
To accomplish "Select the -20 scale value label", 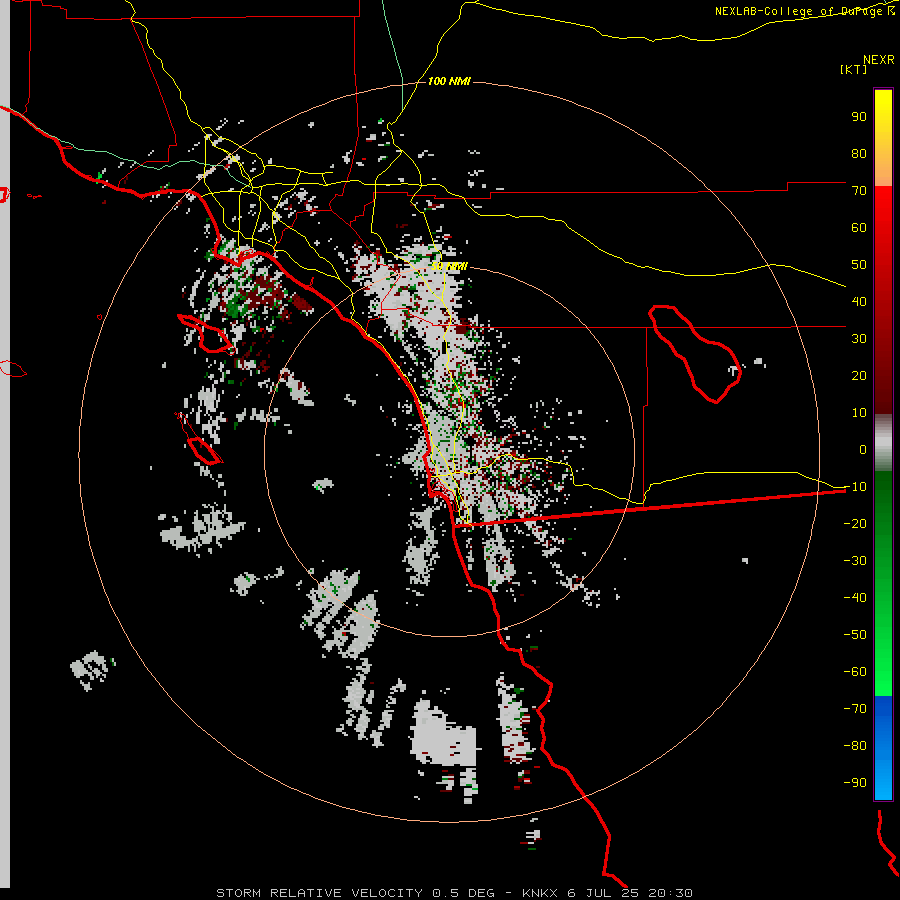I will tap(855, 523).
